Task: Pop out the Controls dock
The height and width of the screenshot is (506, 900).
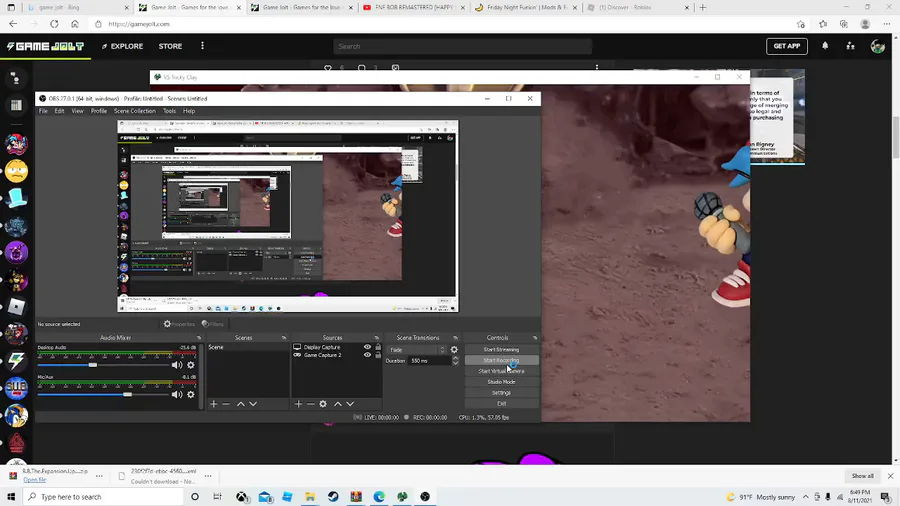Action: pyautogui.click(x=535, y=338)
